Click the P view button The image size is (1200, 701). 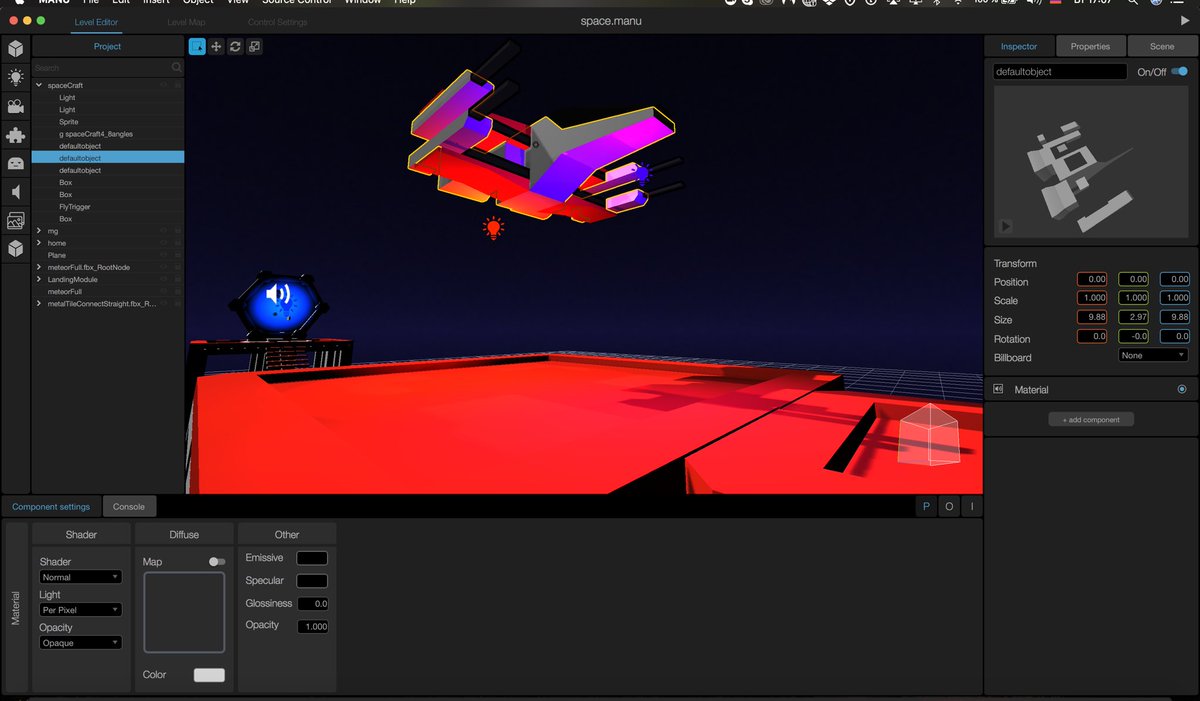[x=926, y=507]
